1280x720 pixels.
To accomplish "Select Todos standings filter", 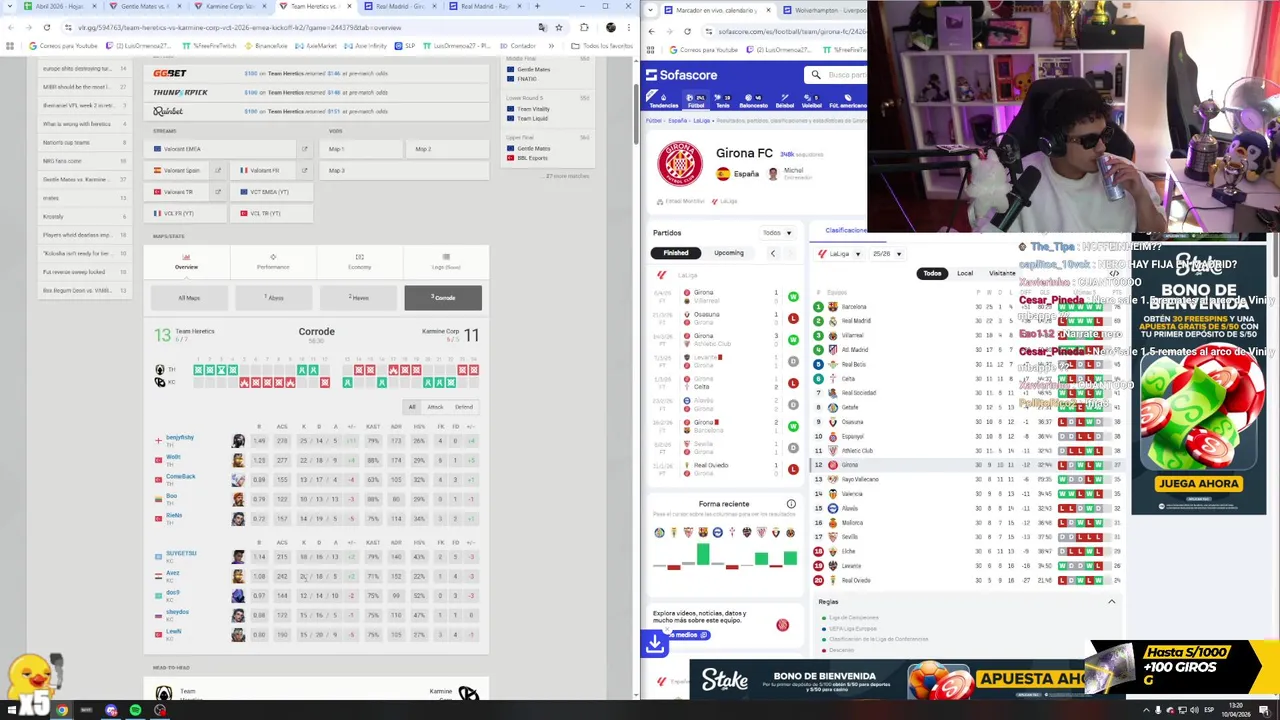I will coord(932,273).
